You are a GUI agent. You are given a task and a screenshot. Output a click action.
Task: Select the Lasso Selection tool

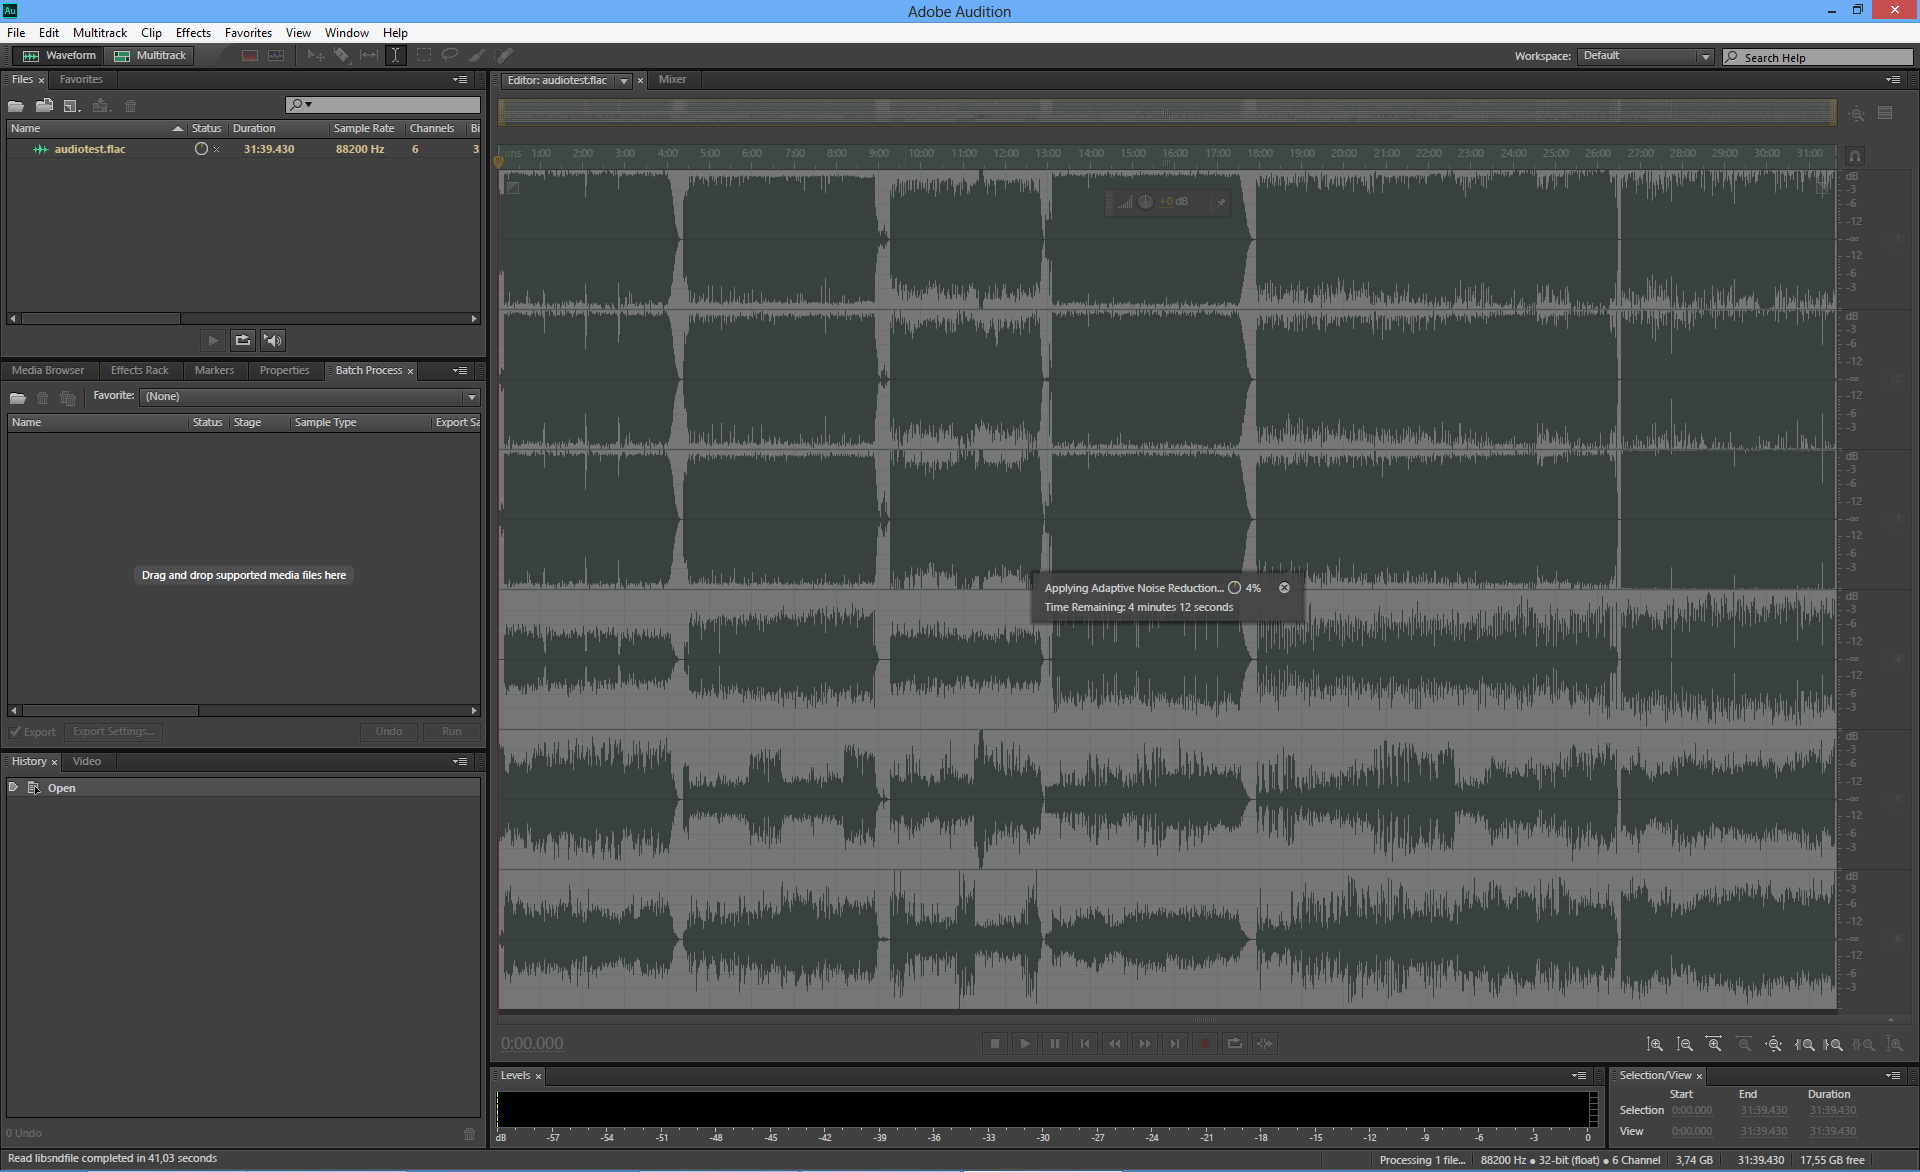pos(450,56)
